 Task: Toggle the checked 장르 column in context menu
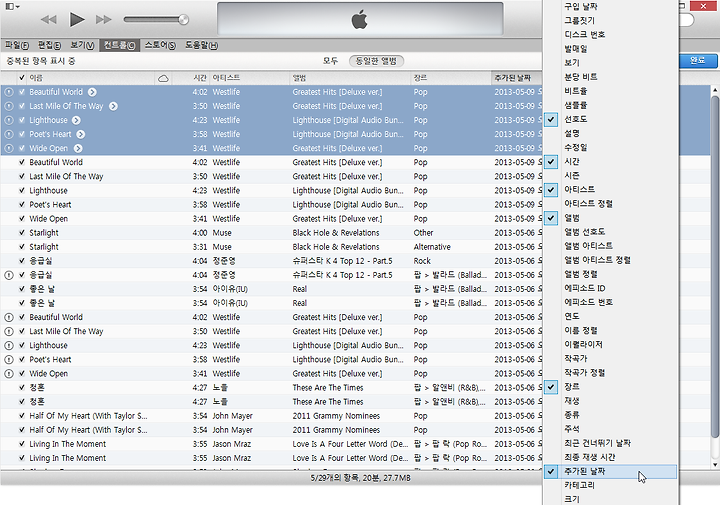(x=610, y=387)
